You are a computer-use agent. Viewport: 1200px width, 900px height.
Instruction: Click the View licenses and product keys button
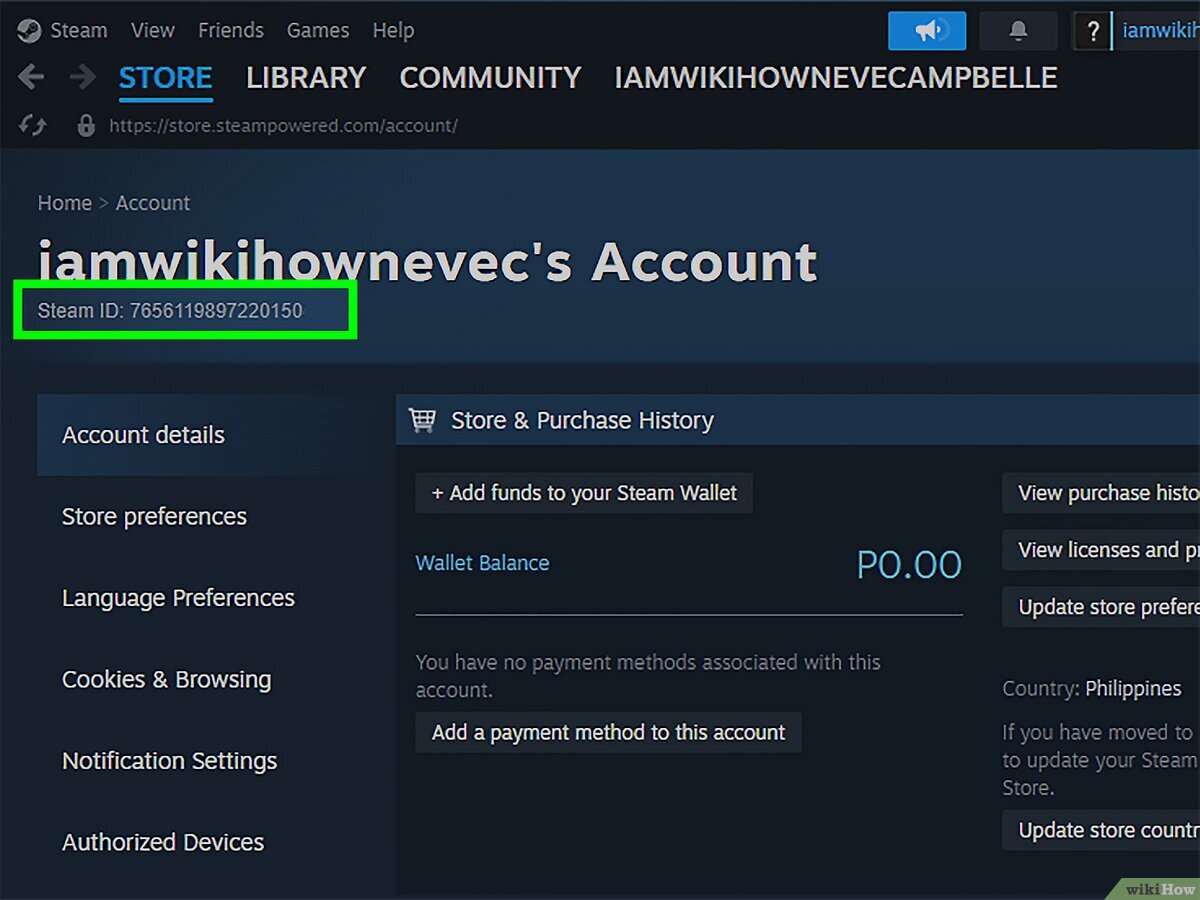[1101, 550]
